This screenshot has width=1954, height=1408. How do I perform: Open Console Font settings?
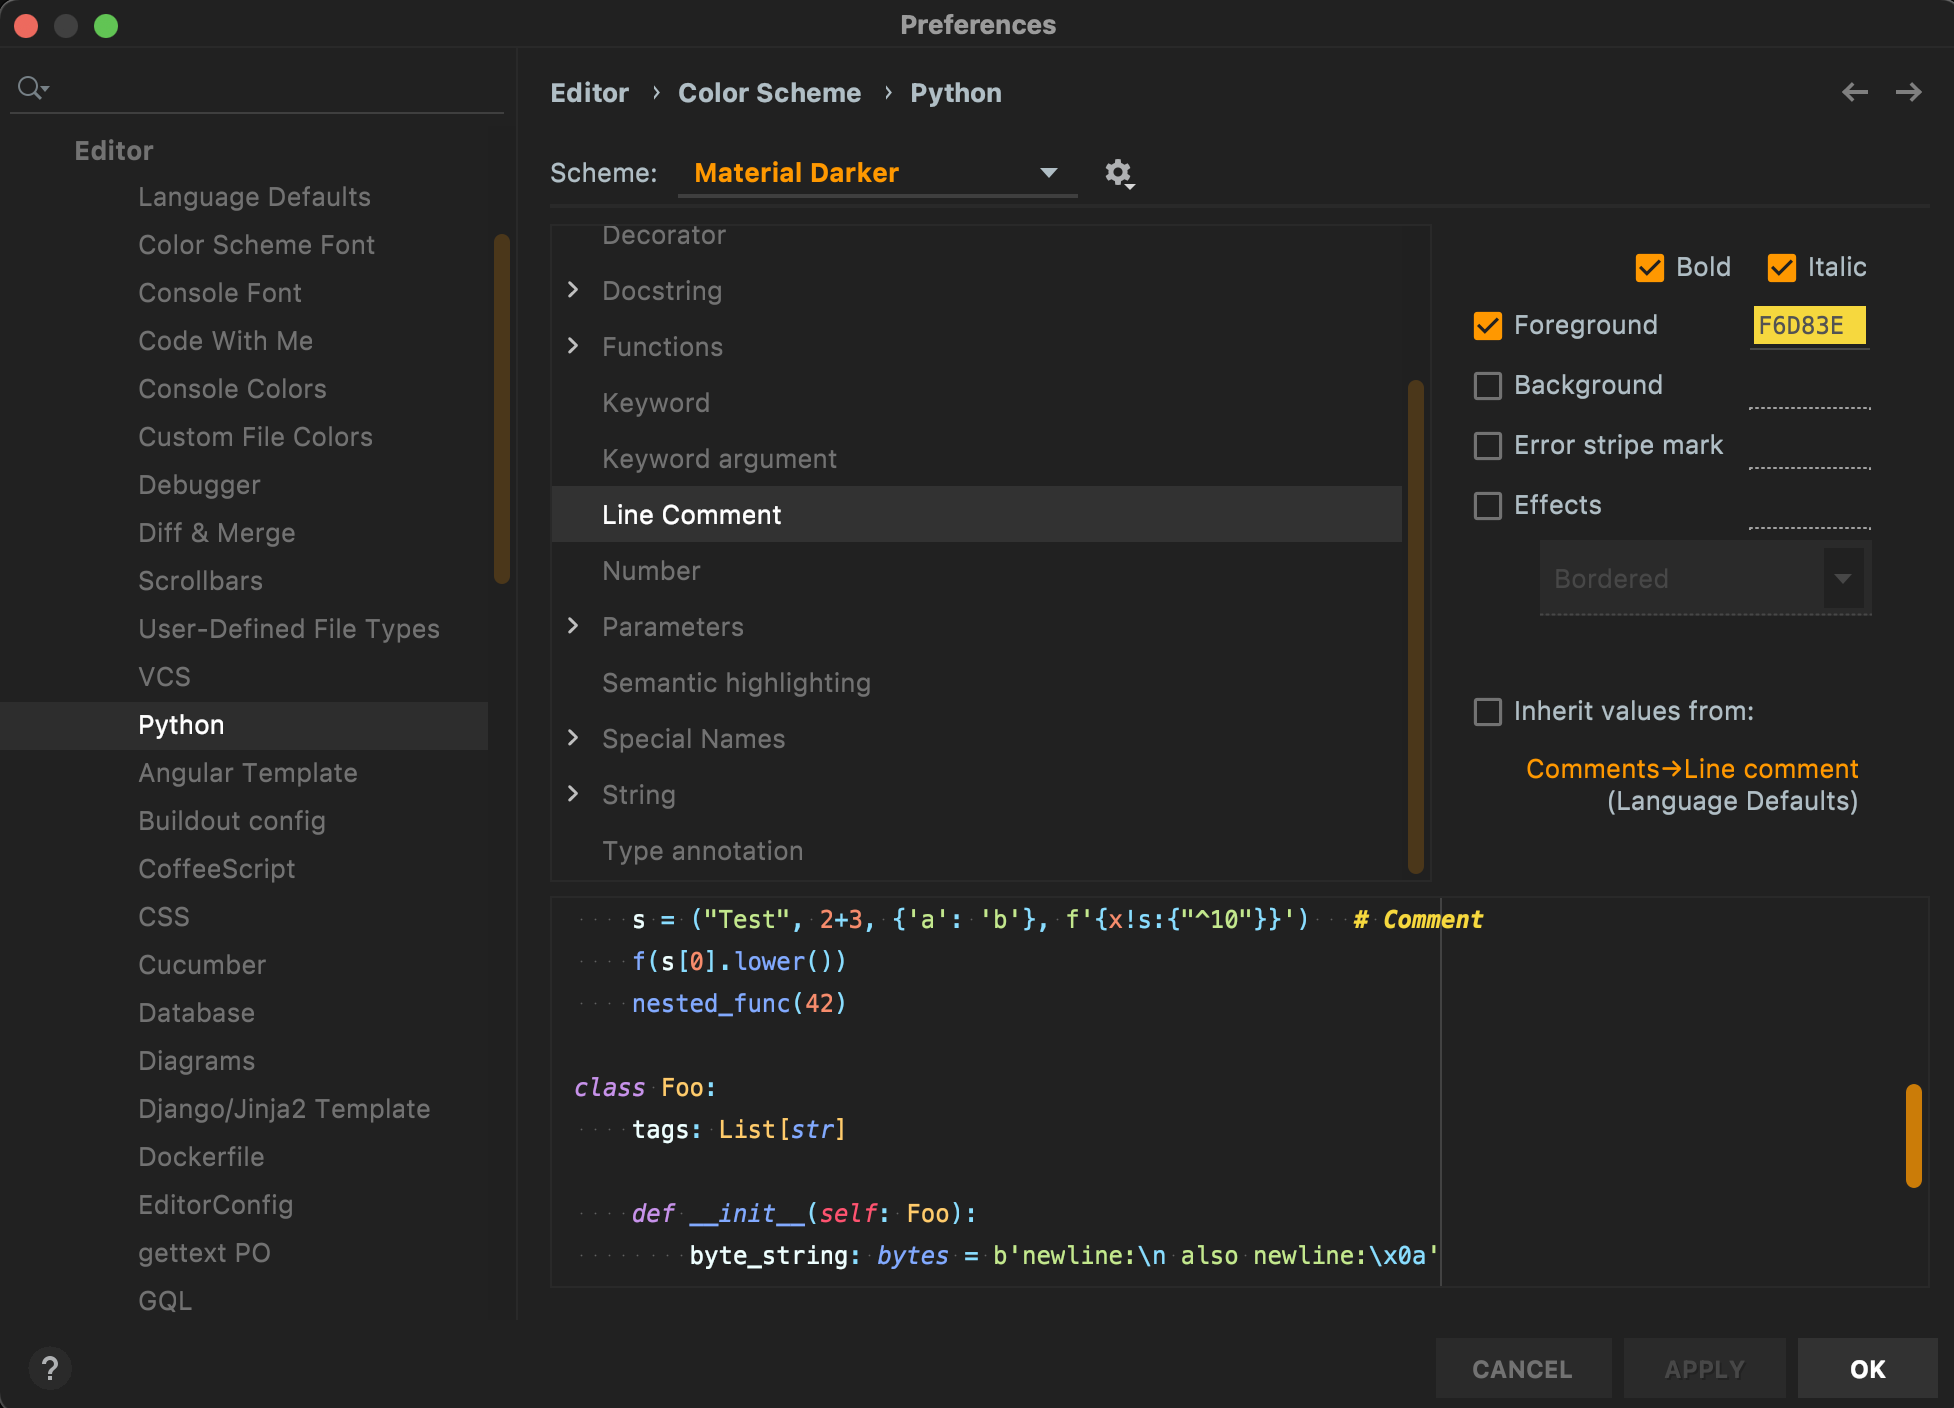pos(219,293)
